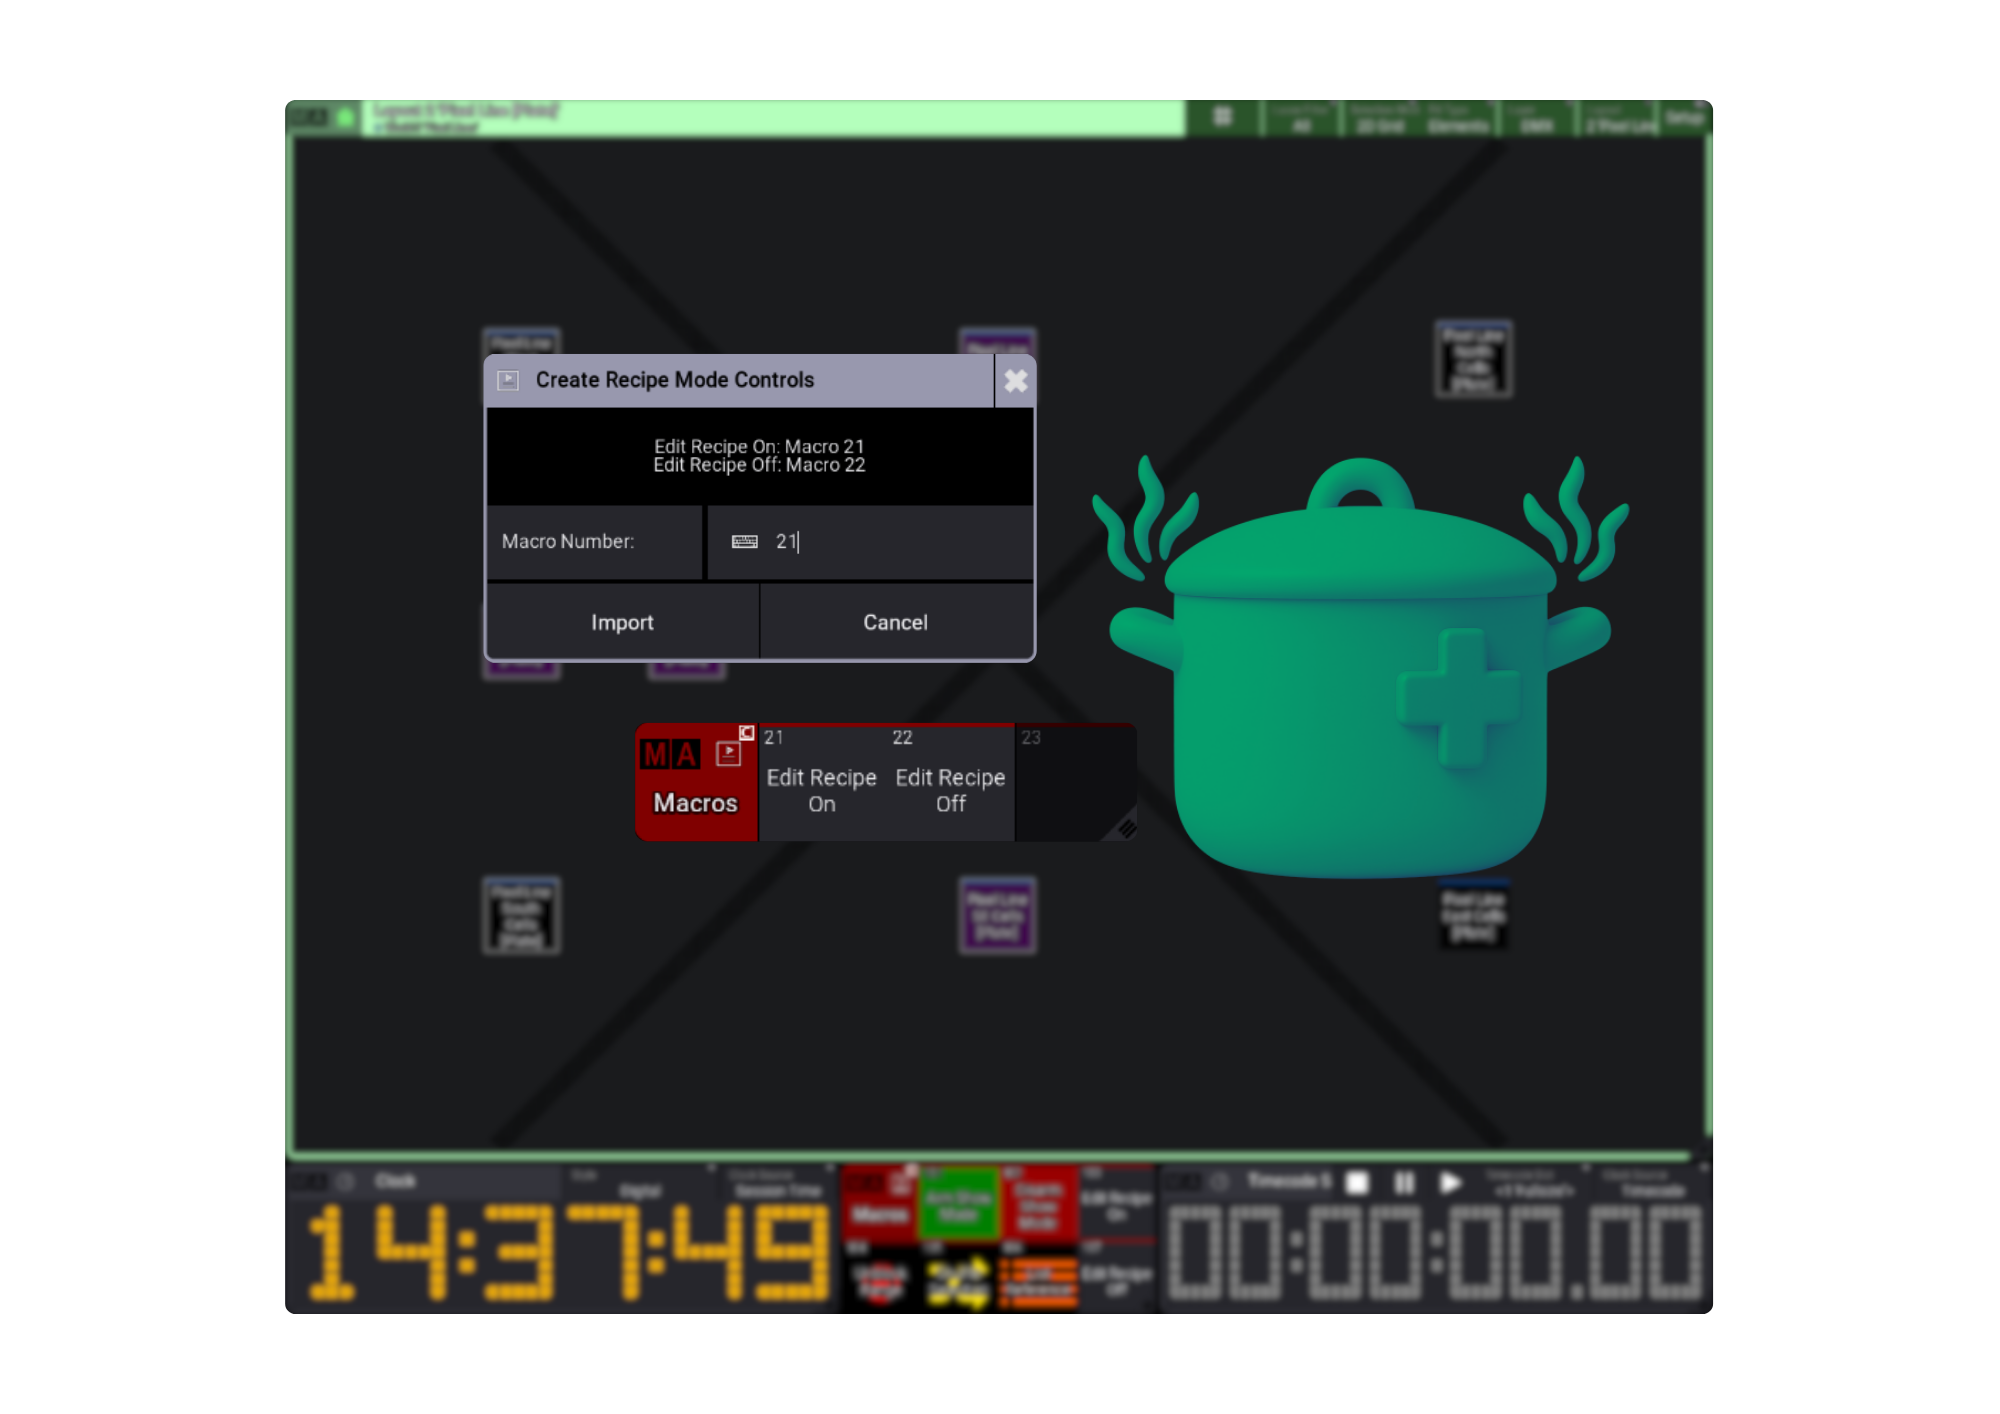Screen dimensions: 2000x1414
Task: Pause the Timecode playback
Action: [1404, 1182]
